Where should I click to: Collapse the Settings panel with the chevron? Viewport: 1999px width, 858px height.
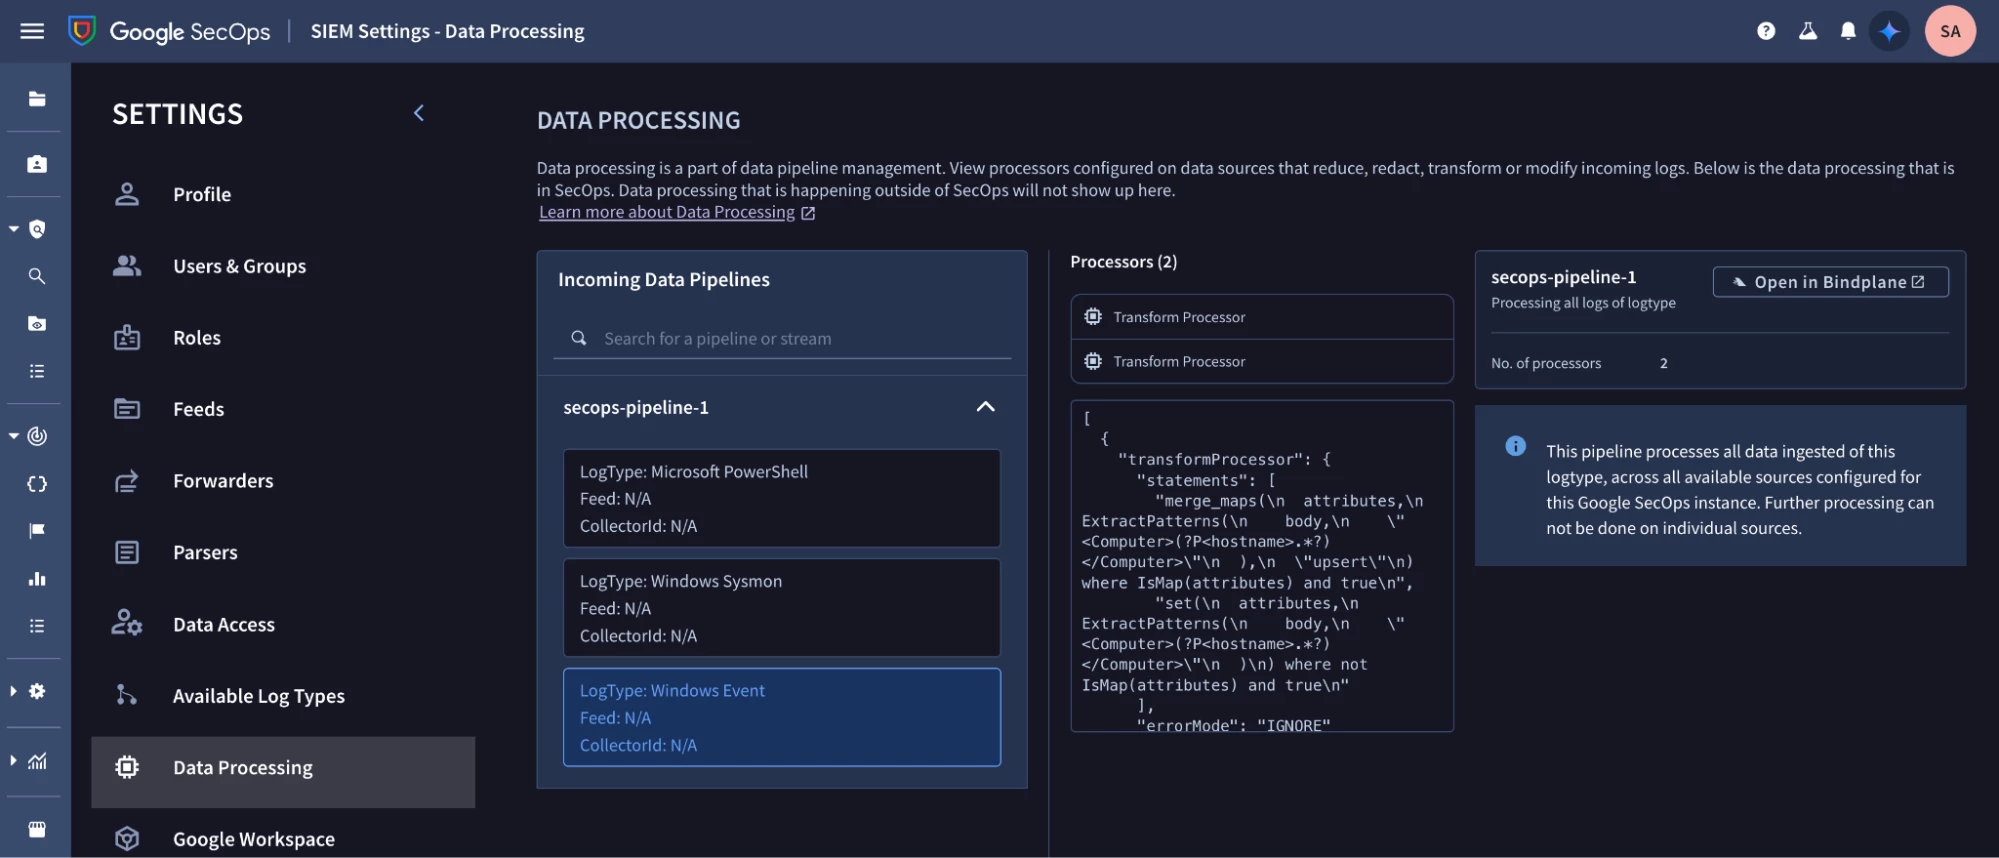pos(419,113)
